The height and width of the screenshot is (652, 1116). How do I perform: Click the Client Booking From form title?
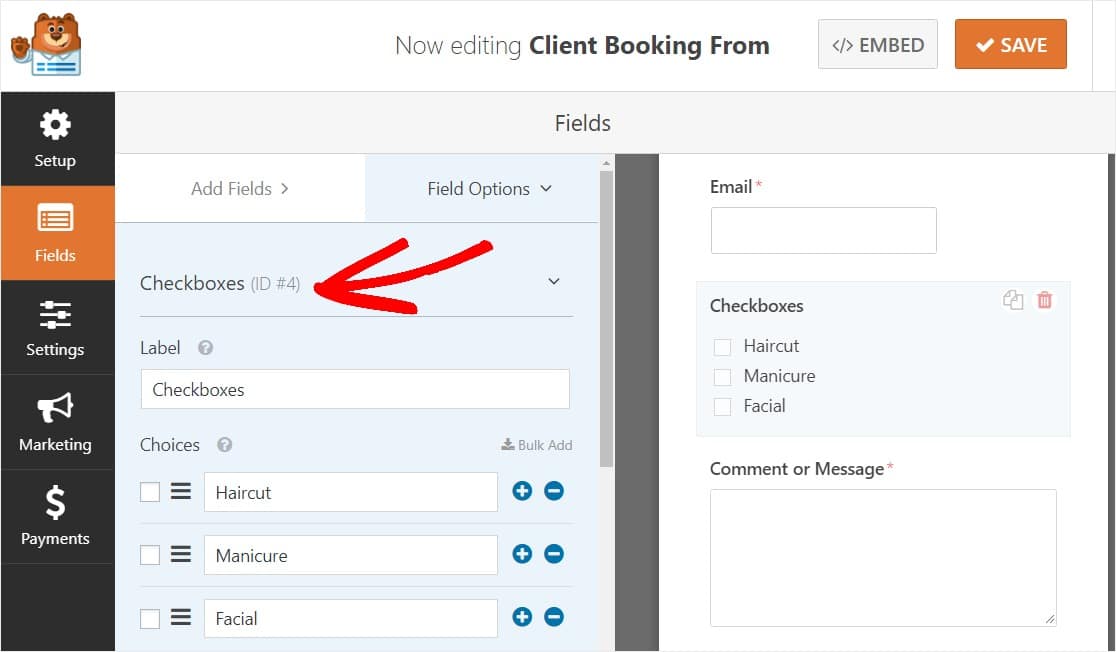pos(649,46)
